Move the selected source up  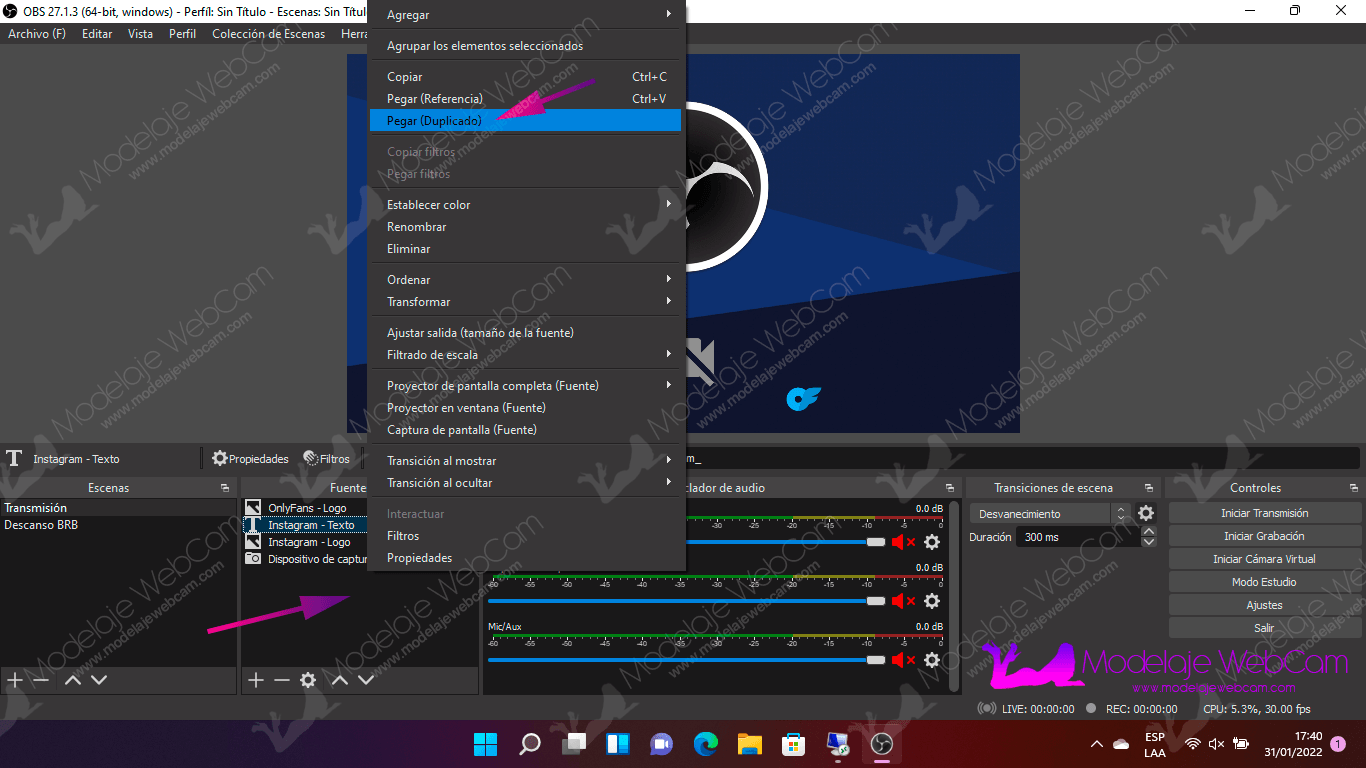click(340, 680)
